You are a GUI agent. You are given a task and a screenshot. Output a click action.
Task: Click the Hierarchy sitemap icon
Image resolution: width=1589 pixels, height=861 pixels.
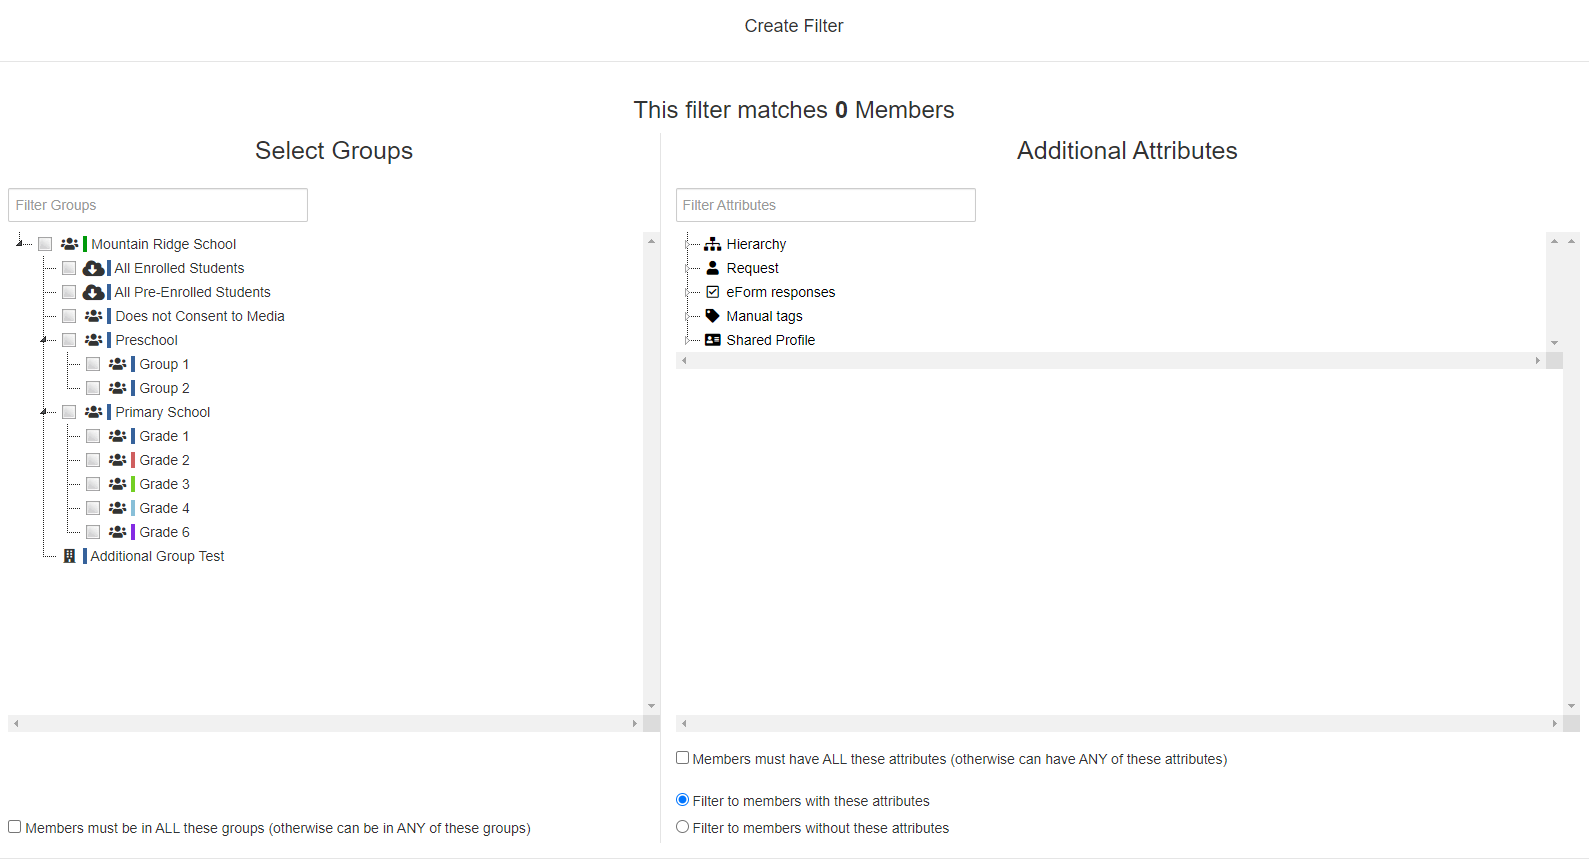(x=712, y=244)
